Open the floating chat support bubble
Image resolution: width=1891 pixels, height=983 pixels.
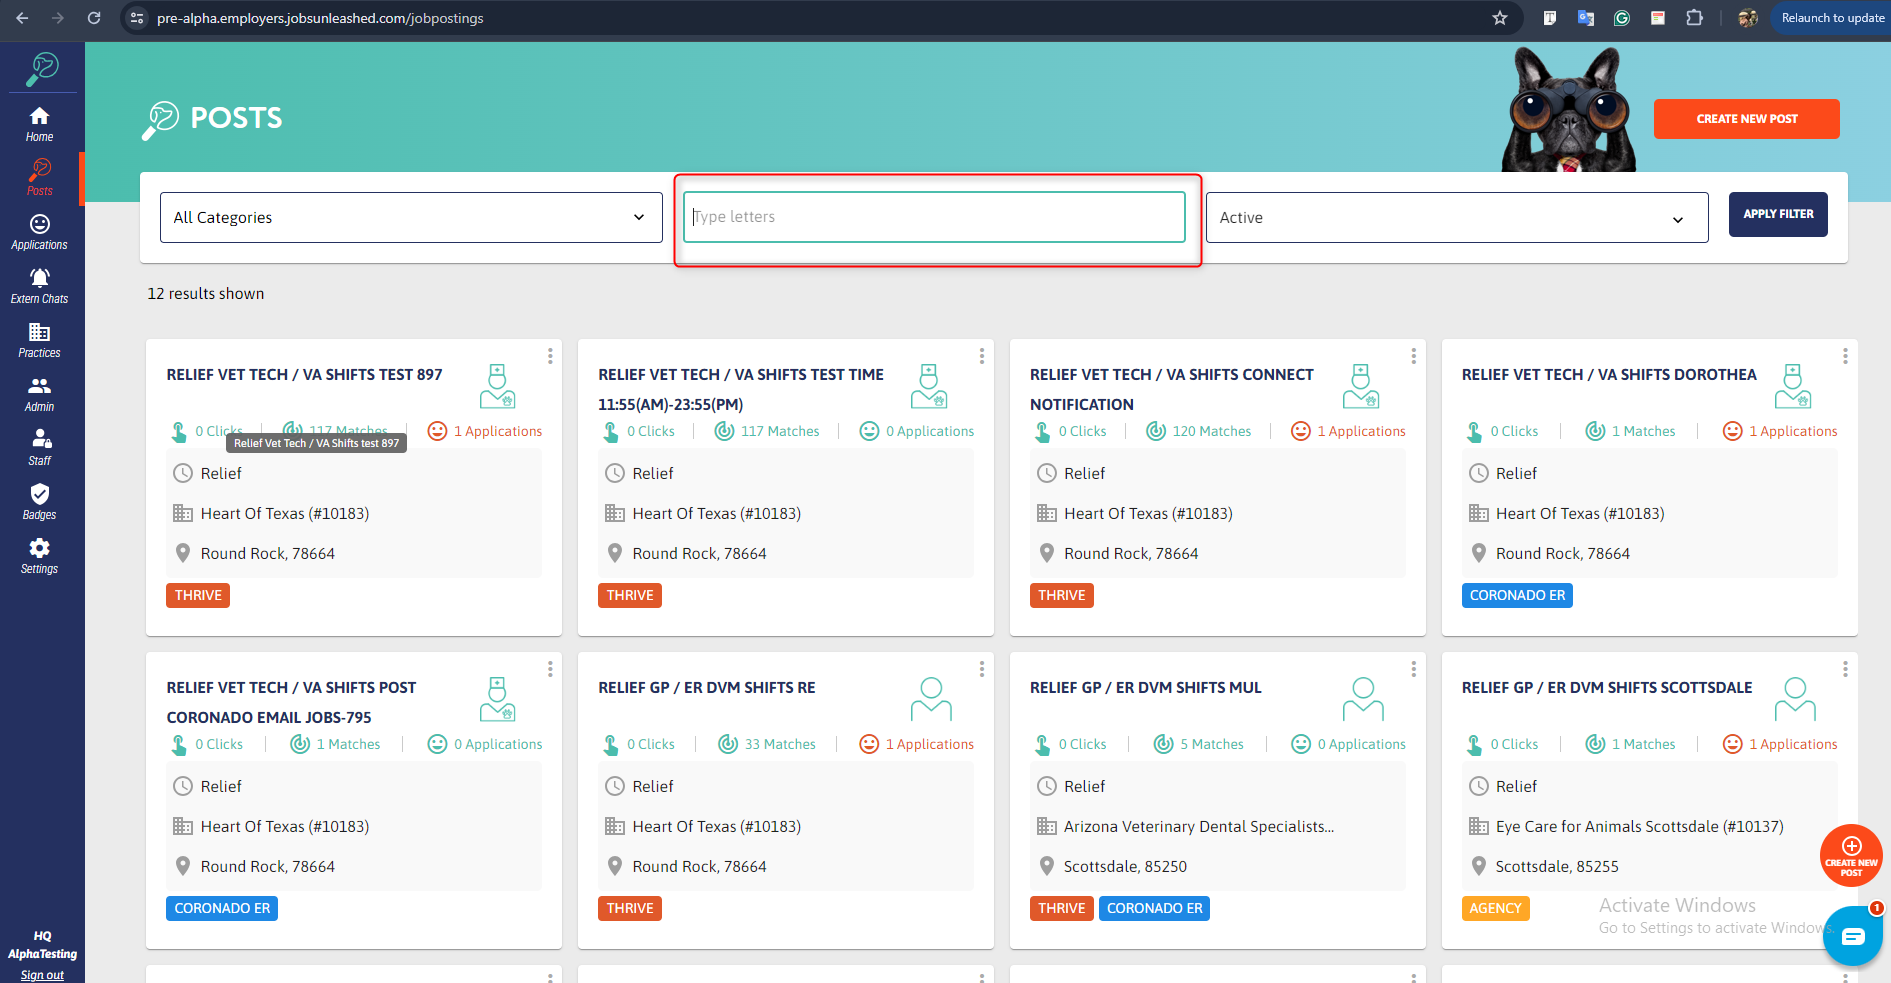coord(1852,936)
